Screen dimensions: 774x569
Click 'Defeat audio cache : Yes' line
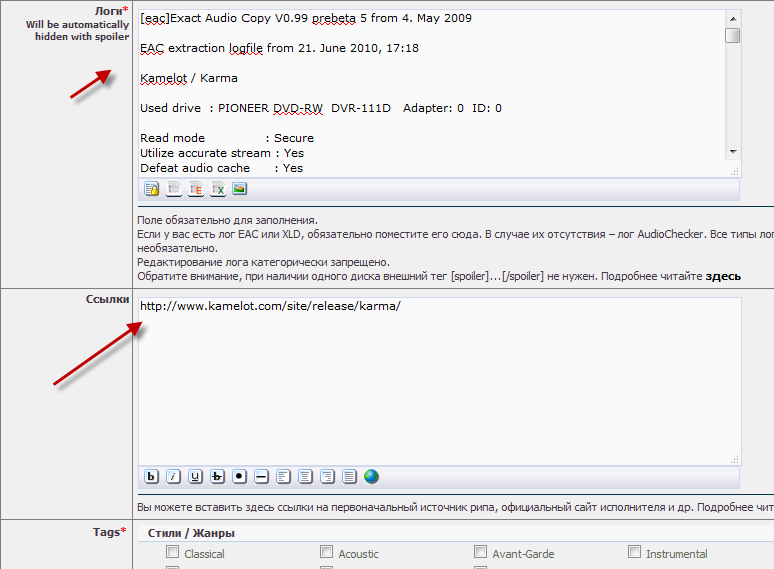click(x=221, y=168)
